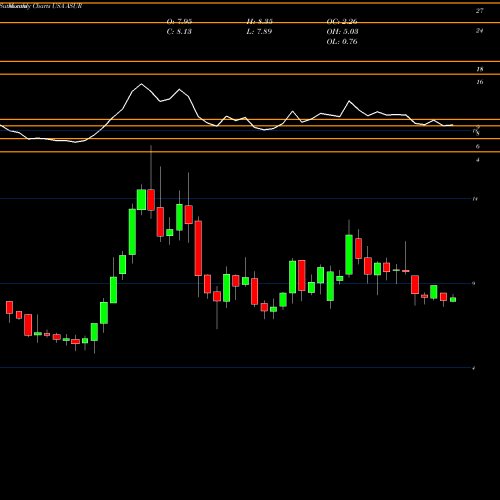The height and width of the screenshot is (500, 500).
Task: Click the axis label 27
Action: (x=479, y=11)
